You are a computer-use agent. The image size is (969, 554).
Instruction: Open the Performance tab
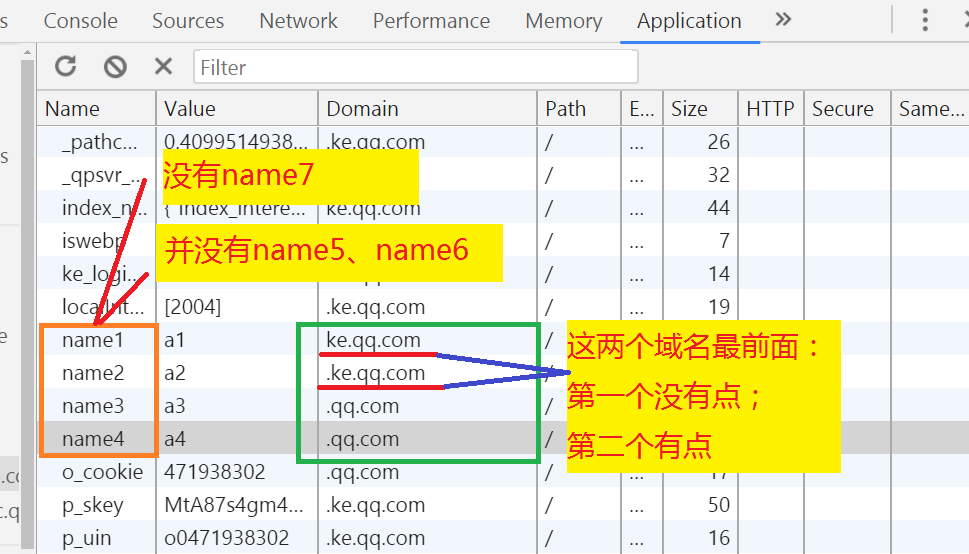pyautogui.click(x=431, y=20)
